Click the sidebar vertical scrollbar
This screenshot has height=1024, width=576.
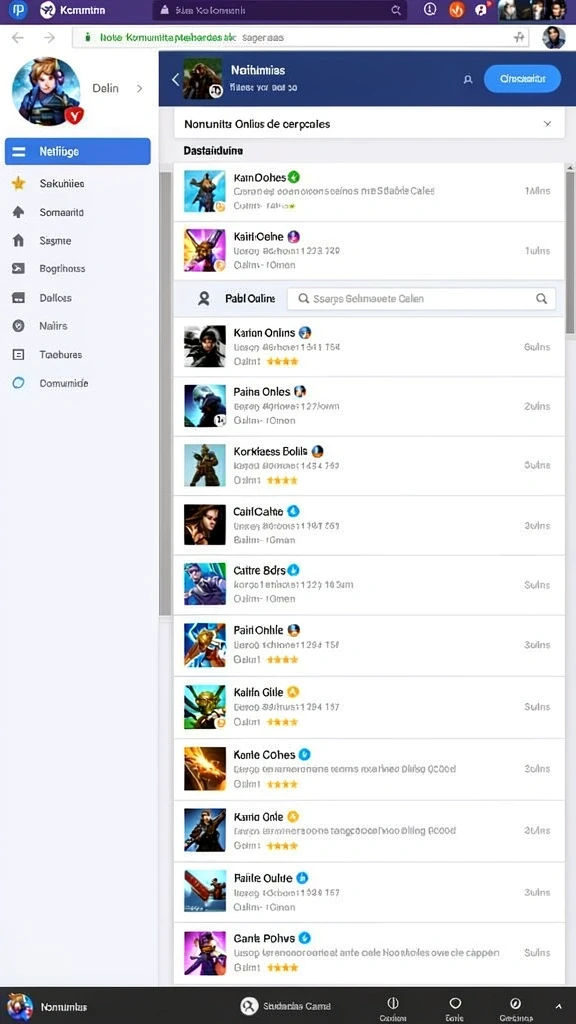pyautogui.click(x=165, y=394)
